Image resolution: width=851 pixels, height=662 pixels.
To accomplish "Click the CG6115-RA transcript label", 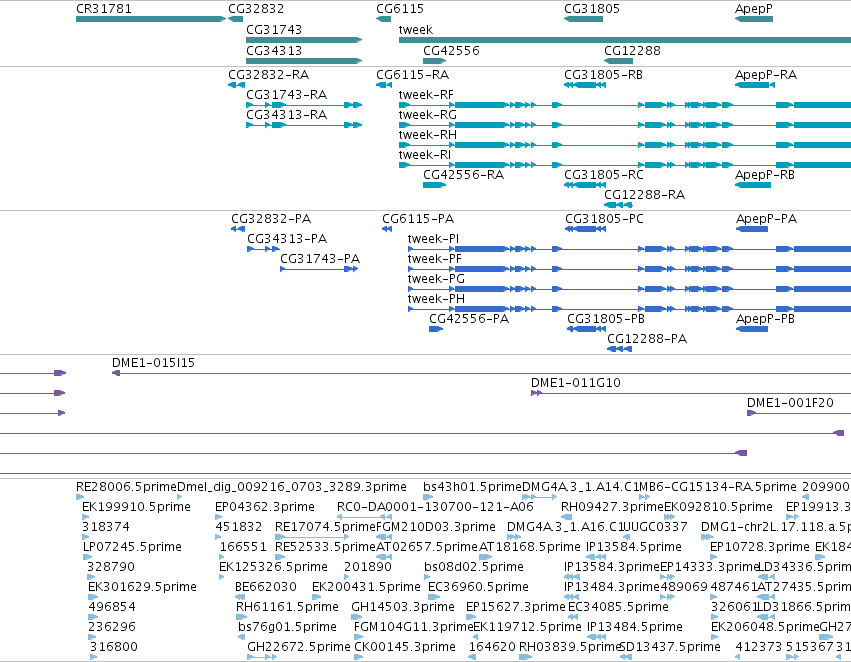I will pyautogui.click(x=412, y=74).
